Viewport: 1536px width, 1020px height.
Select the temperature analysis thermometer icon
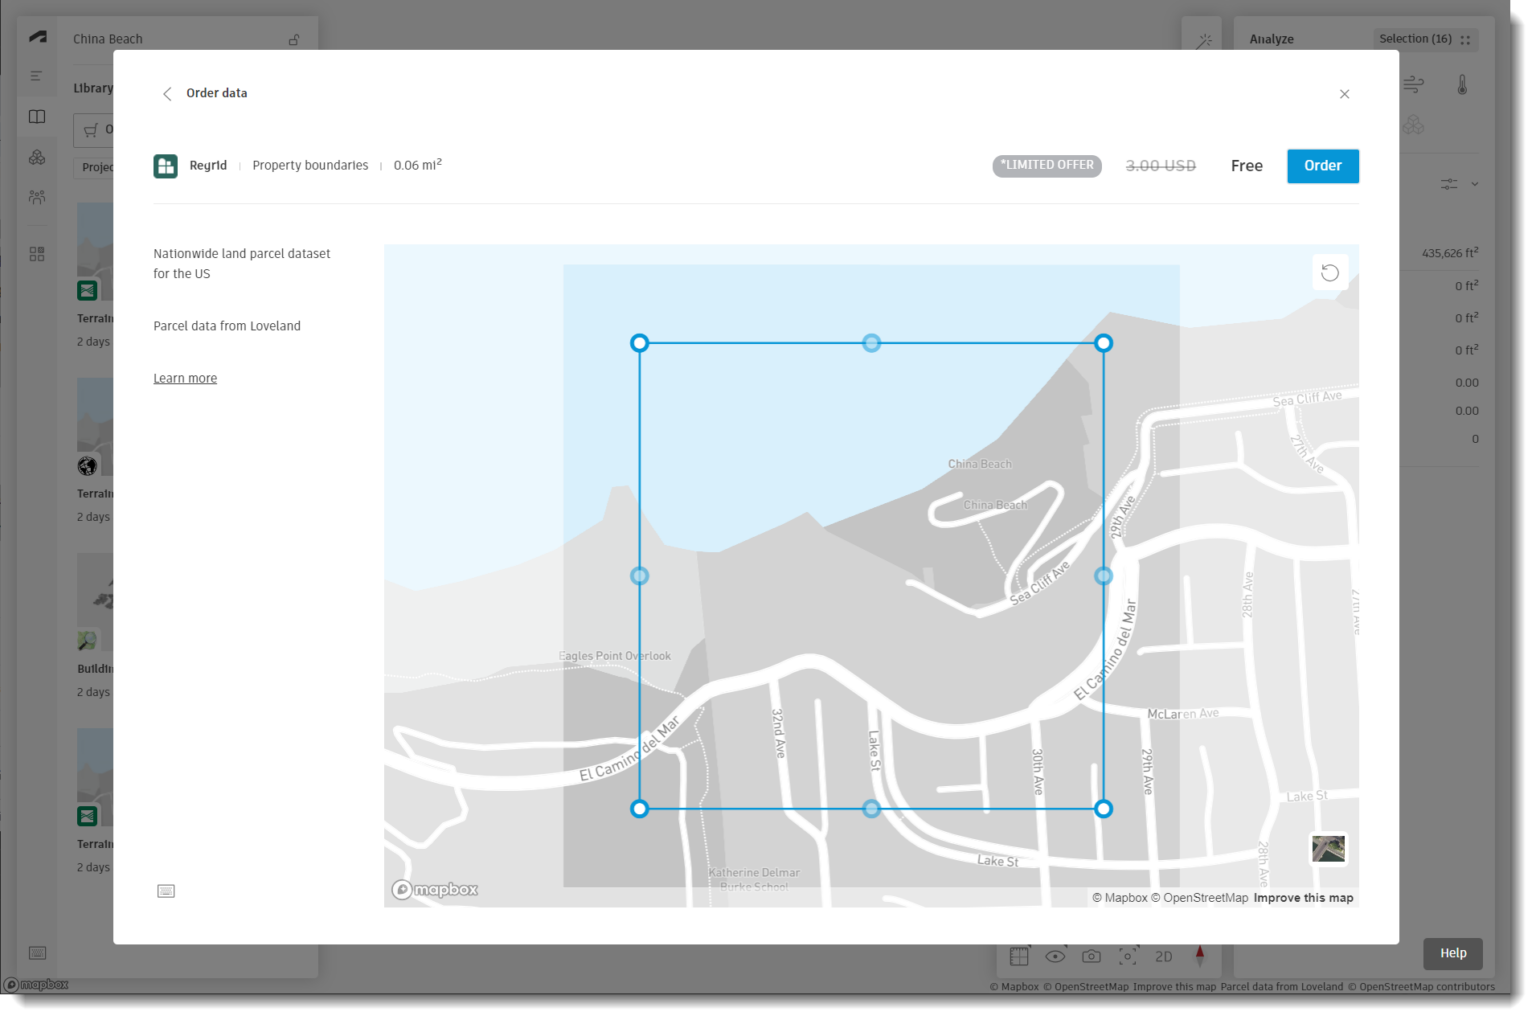click(1461, 85)
